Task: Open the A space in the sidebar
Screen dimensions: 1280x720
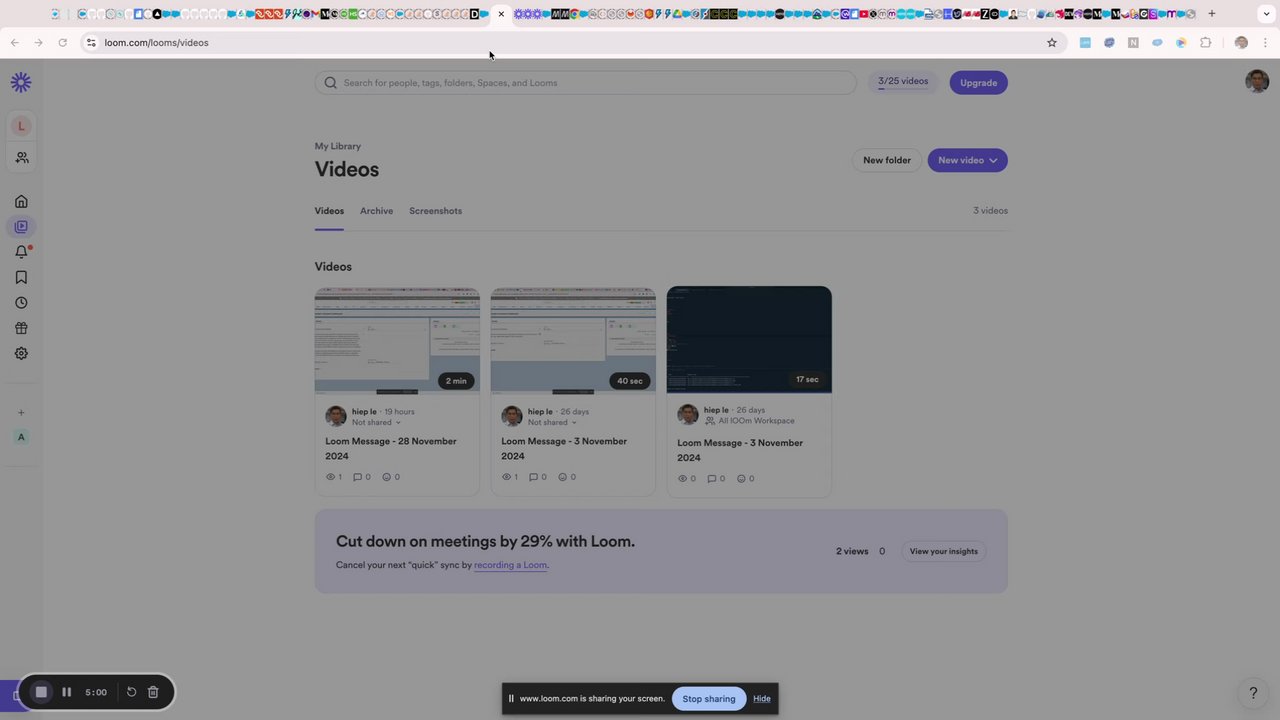Action: pos(21,437)
